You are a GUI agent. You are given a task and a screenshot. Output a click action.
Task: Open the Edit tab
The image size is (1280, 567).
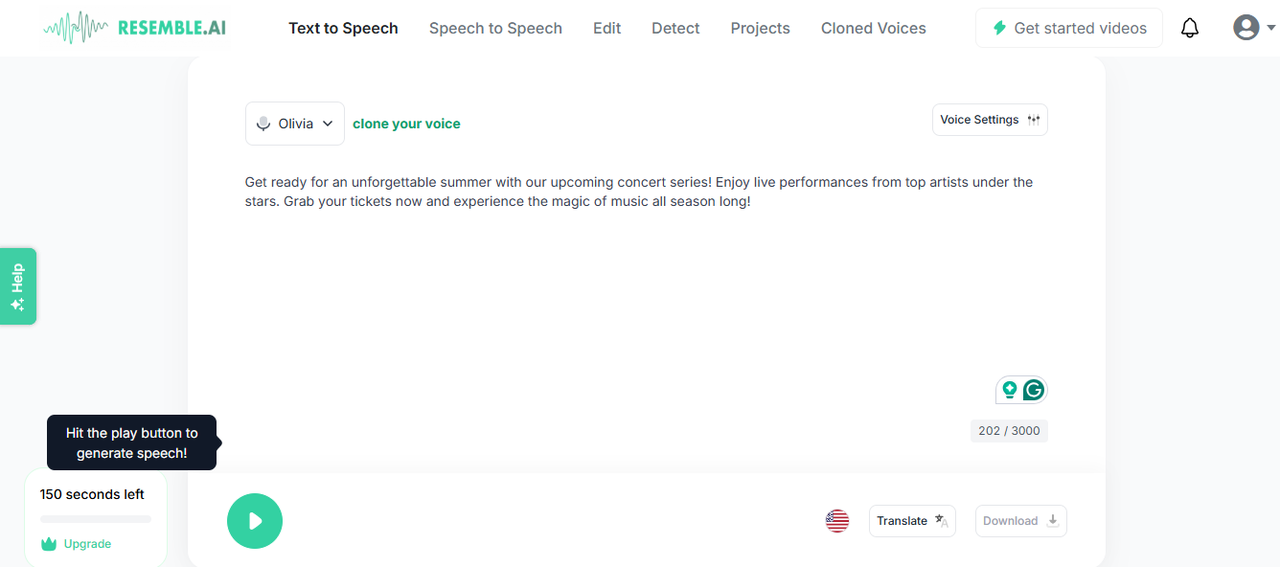[x=607, y=28]
